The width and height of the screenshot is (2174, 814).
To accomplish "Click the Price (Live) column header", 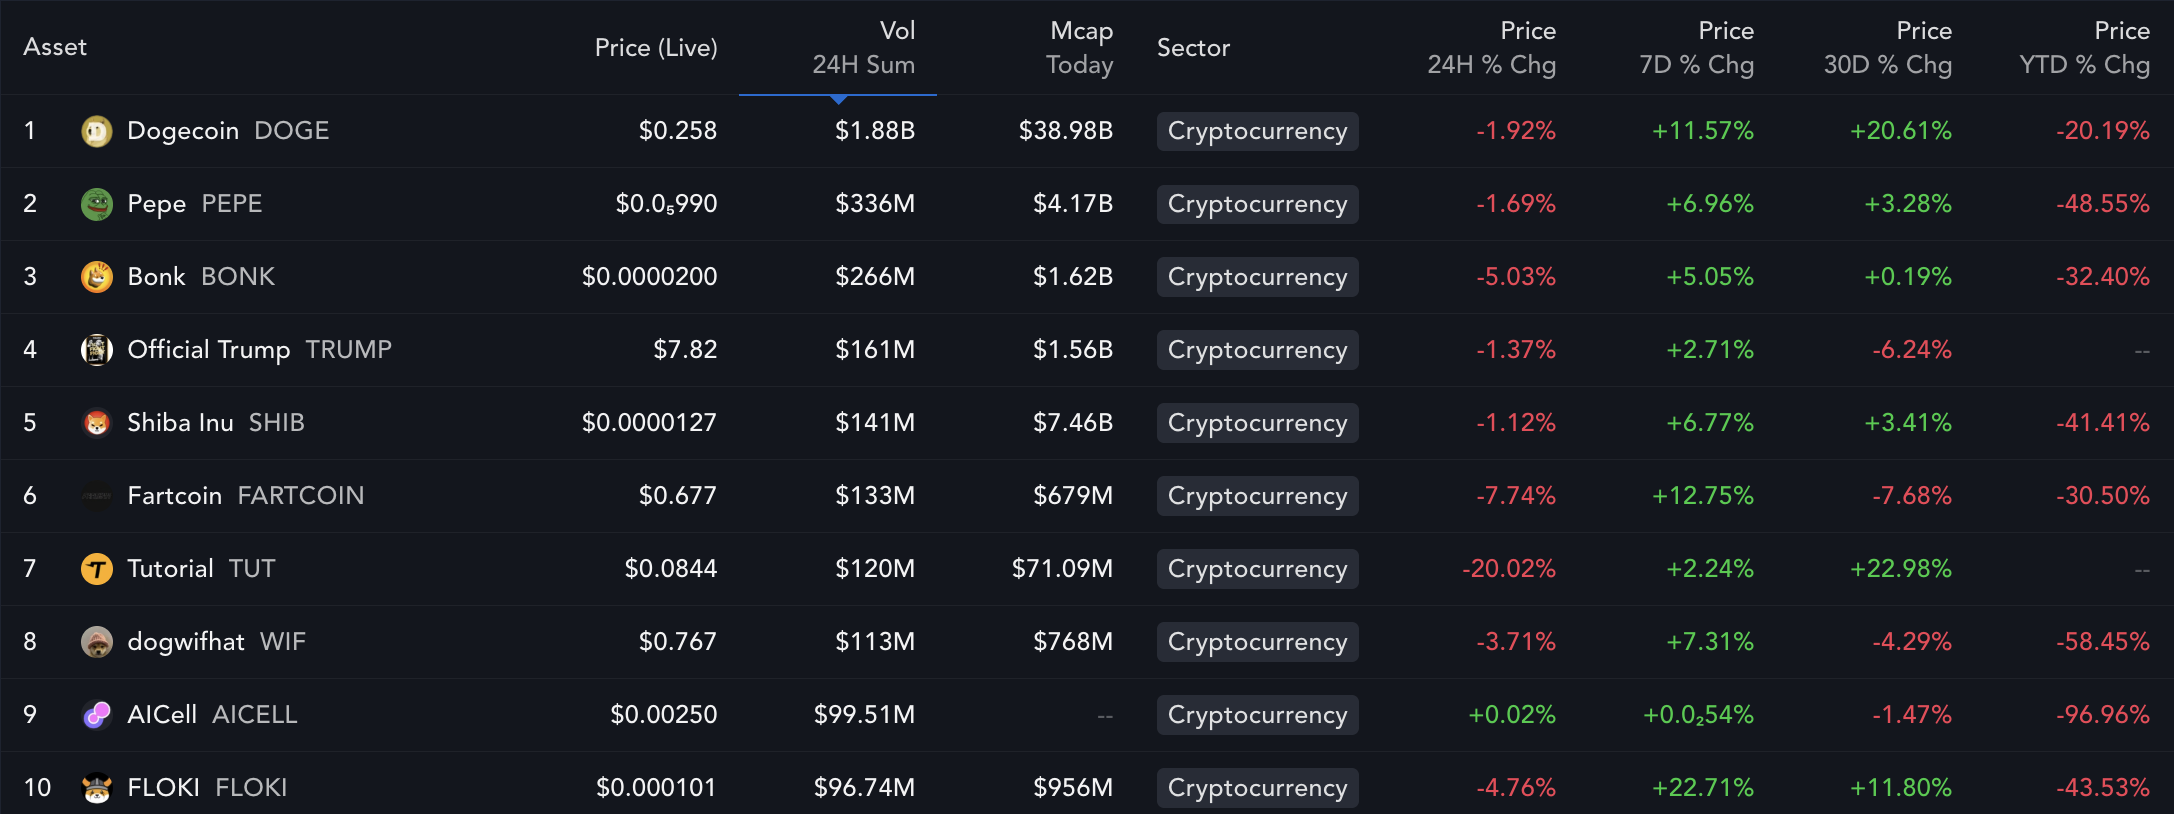I will coord(656,47).
